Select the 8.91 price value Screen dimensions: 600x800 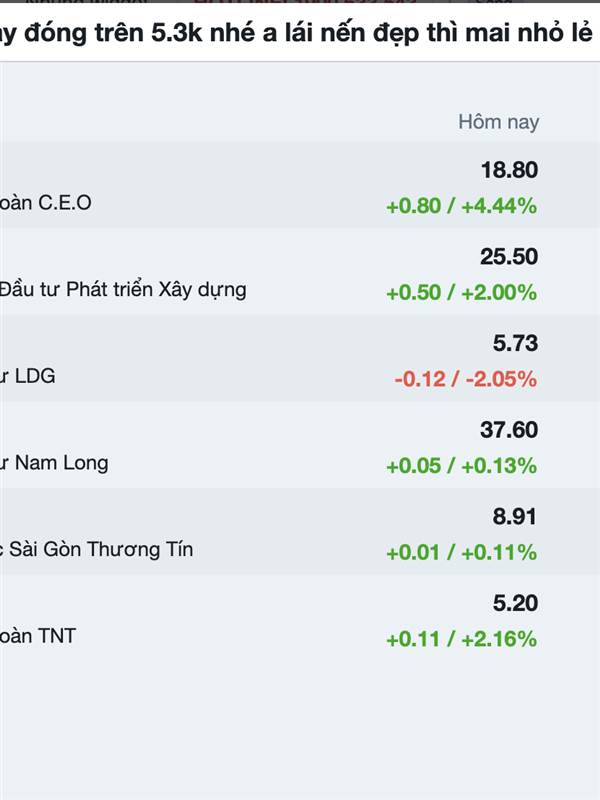(x=515, y=516)
